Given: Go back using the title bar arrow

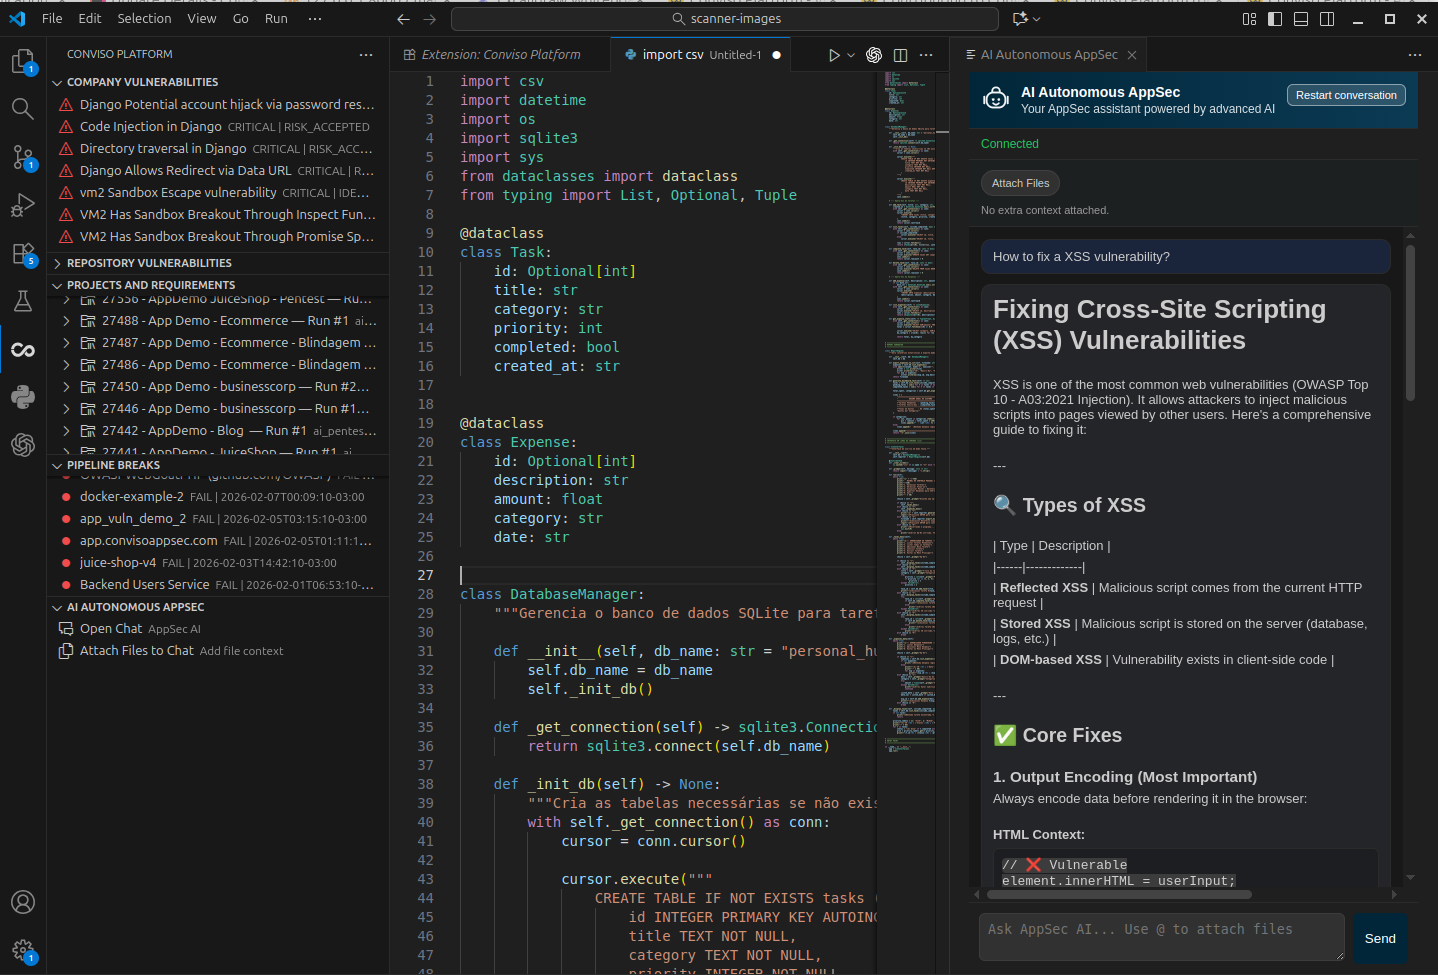Looking at the screenshot, I should coord(403,19).
